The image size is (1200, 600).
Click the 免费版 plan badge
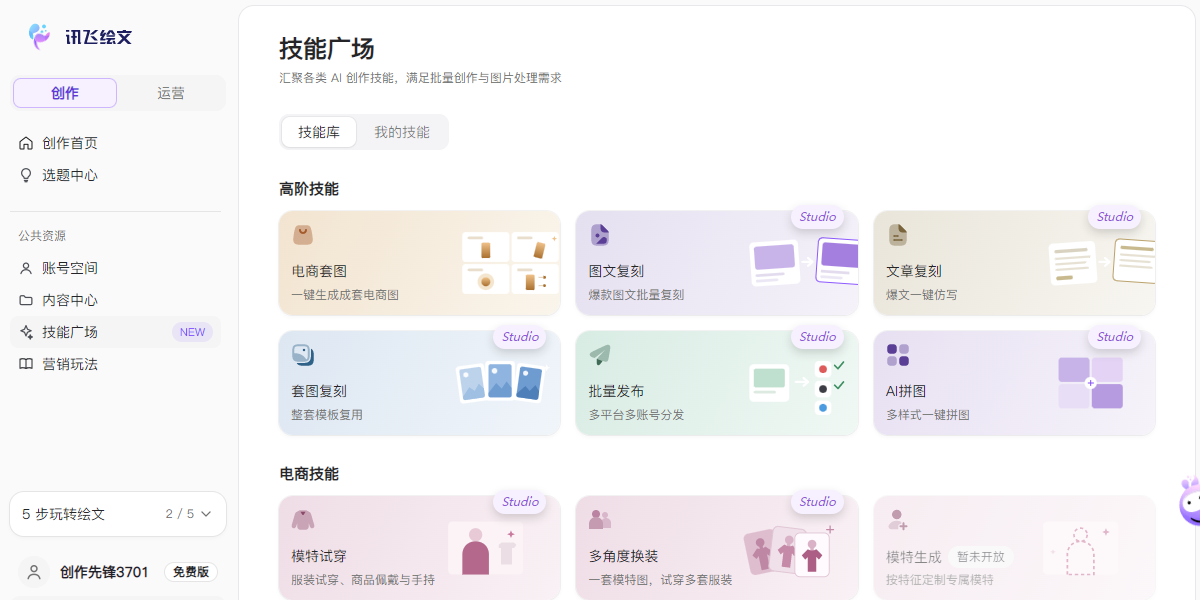pos(191,572)
